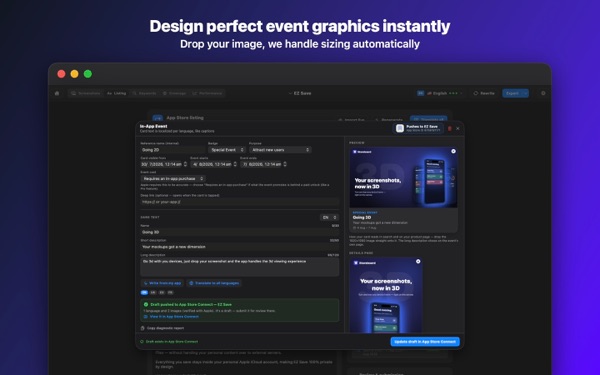Remove the details page preview image
Image resolution: width=600 pixels, height=375 pixels.
tap(418, 261)
